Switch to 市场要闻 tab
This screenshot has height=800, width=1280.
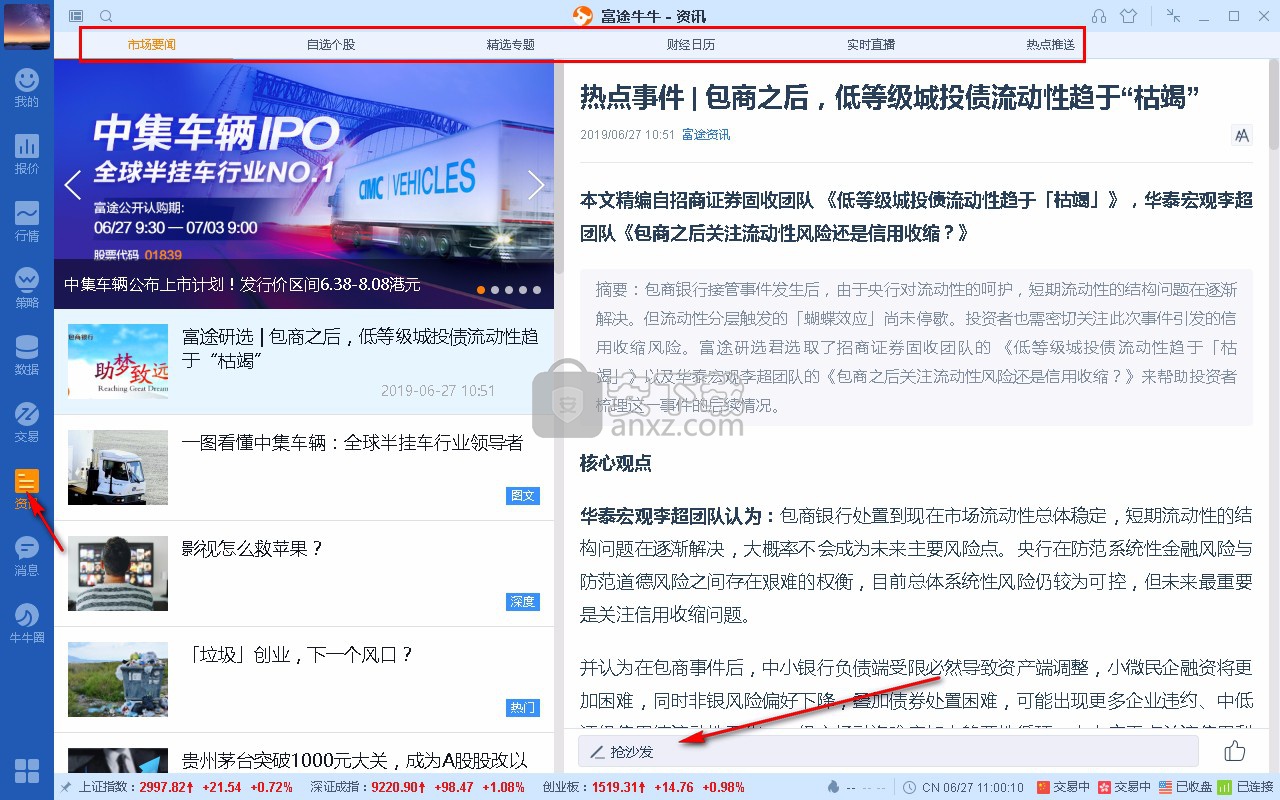[x=152, y=45]
